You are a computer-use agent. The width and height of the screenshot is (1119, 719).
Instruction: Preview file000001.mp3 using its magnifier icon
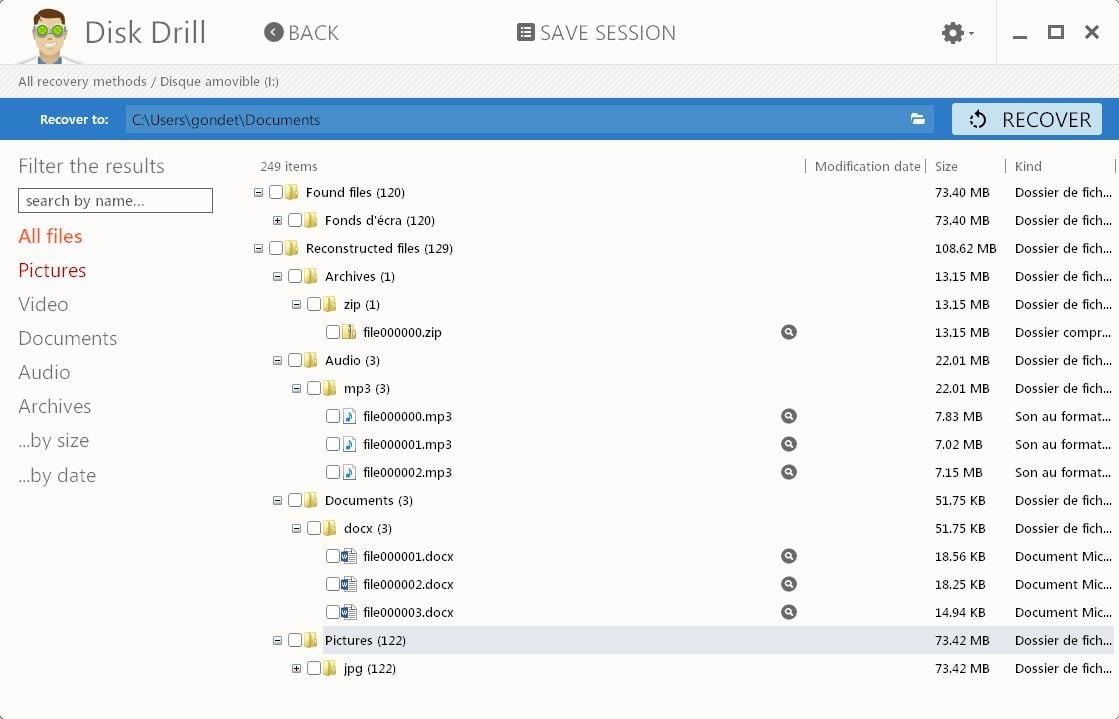[x=789, y=444]
